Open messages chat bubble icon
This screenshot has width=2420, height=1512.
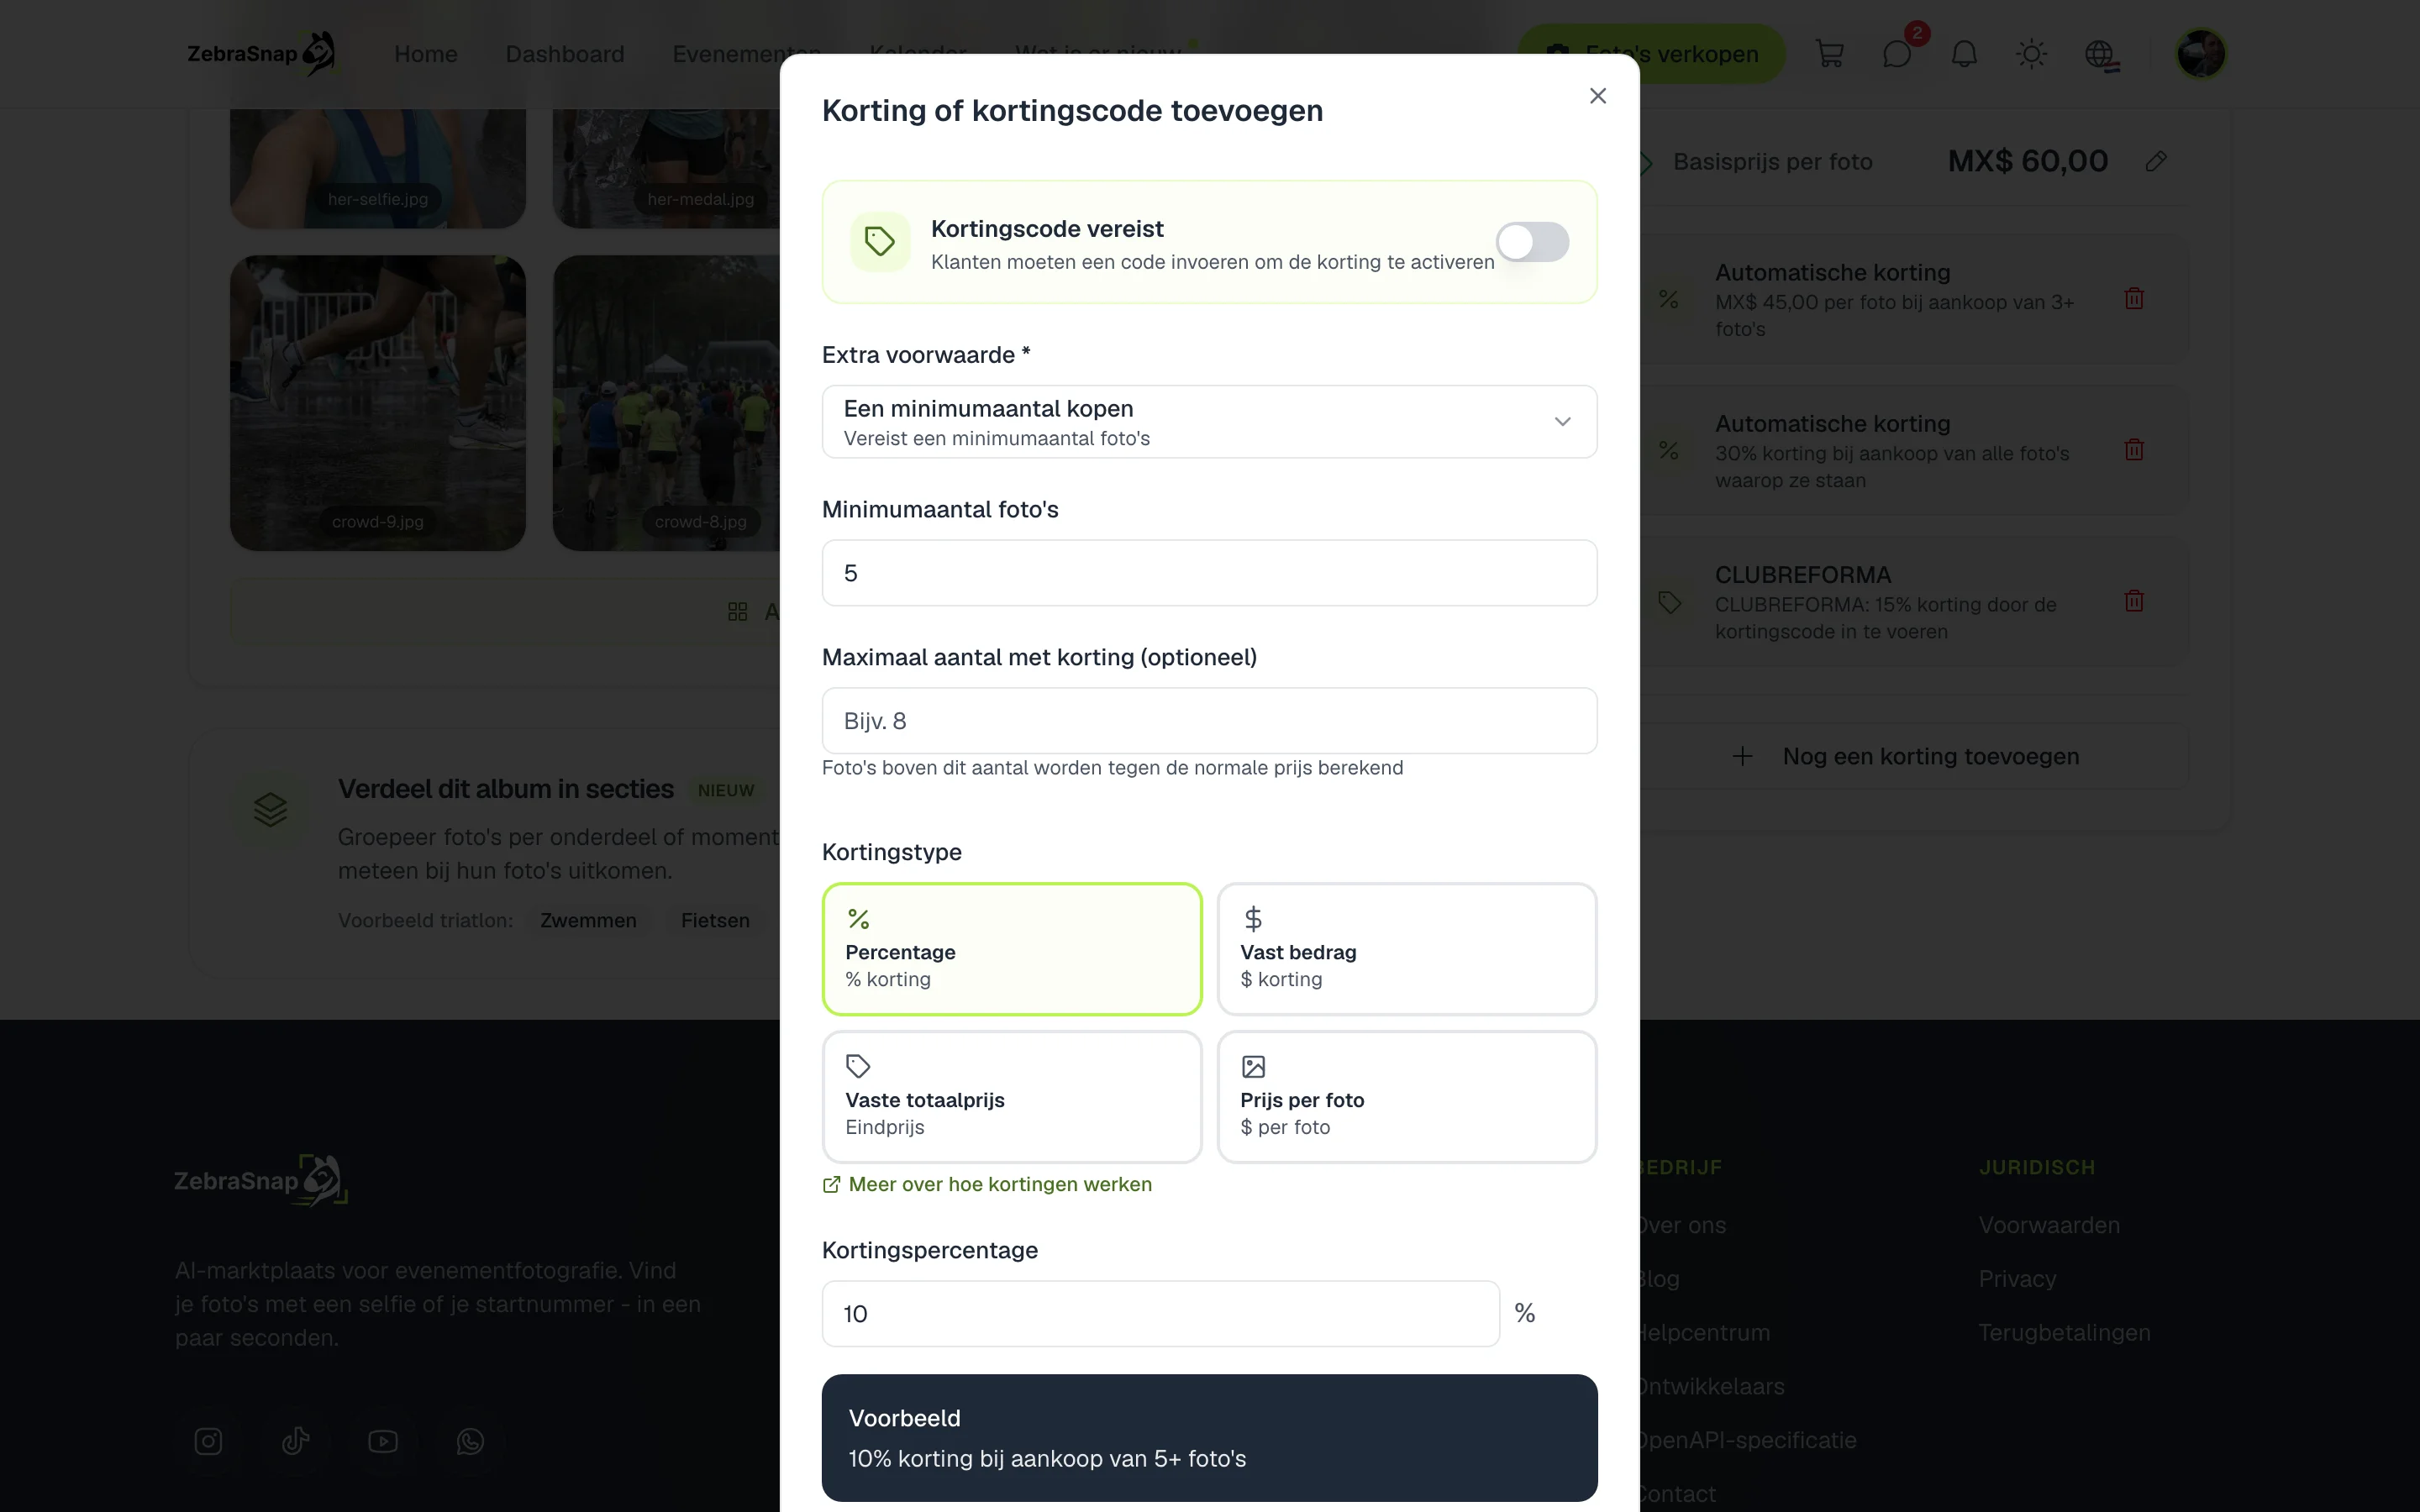(1897, 54)
